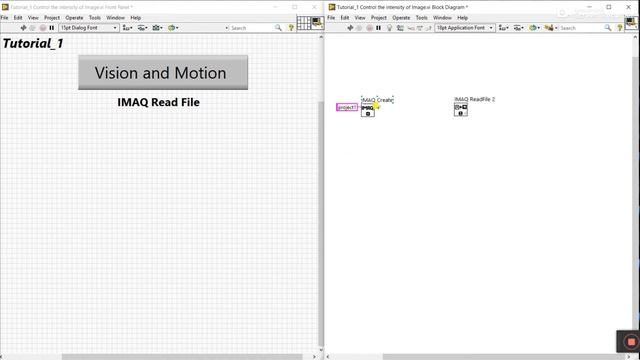
Task: Click Clean Up Diagram broom icon
Action: coord(549,28)
